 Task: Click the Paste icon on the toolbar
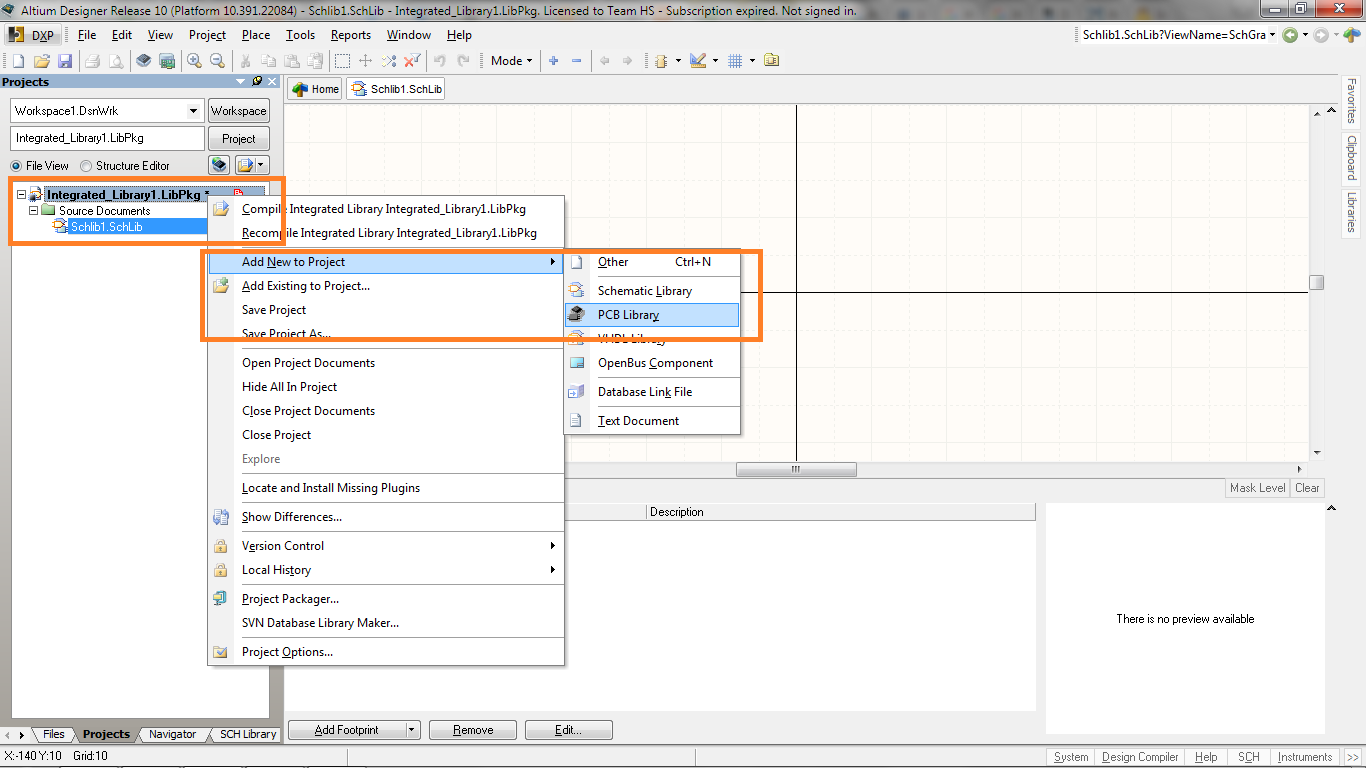293,60
